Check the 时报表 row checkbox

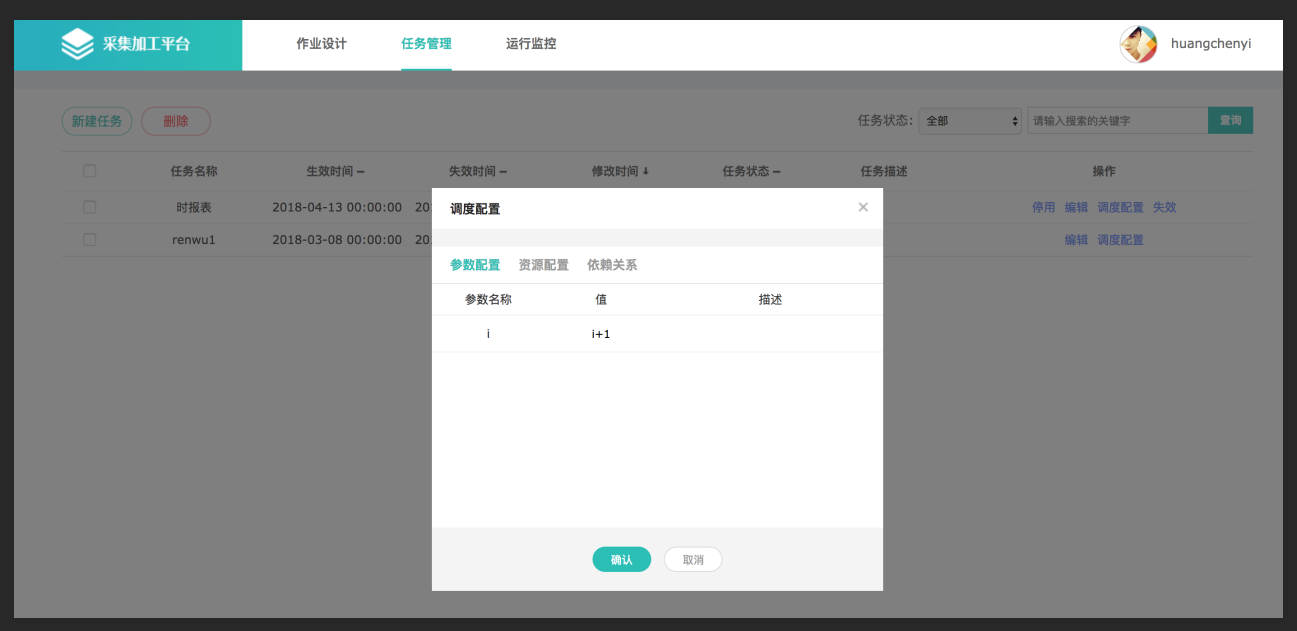click(x=90, y=207)
